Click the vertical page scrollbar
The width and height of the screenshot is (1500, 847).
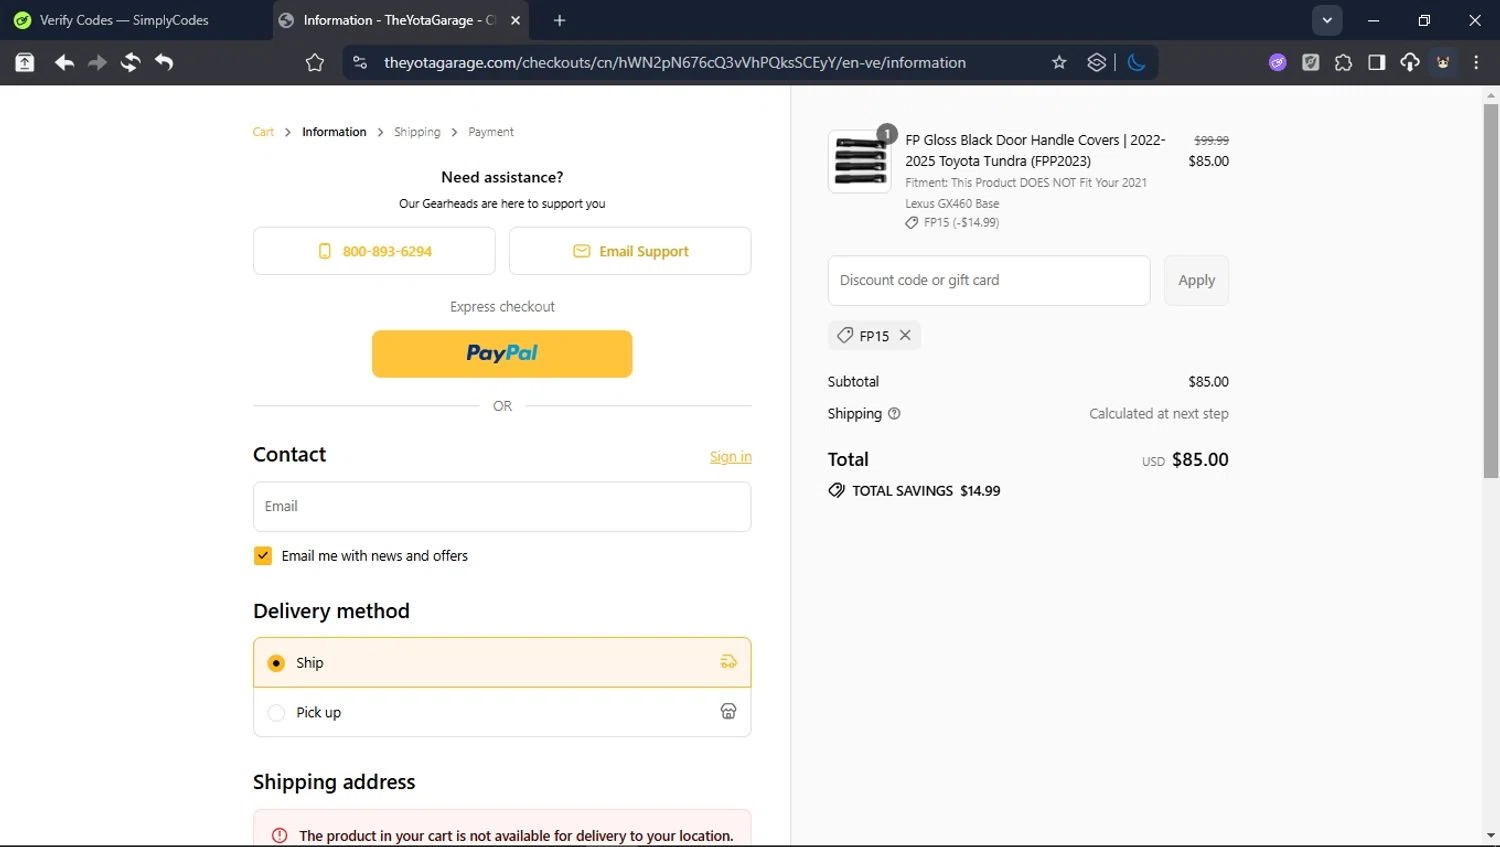(x=1491, y=290)
